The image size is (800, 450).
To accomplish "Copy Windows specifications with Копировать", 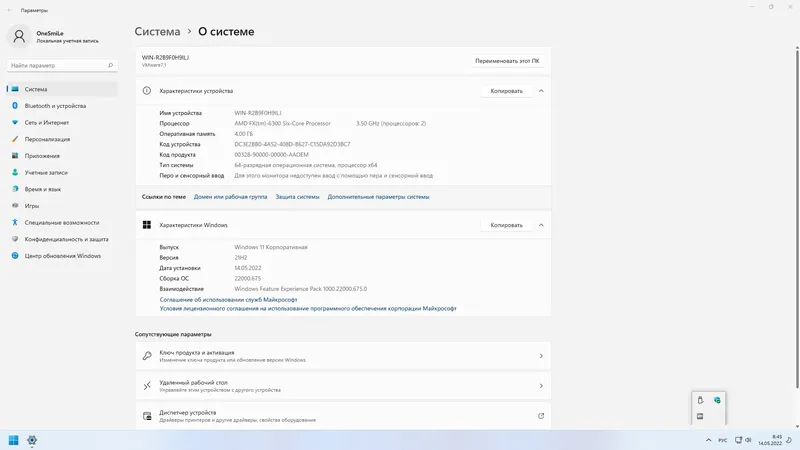I will [506, 225].
